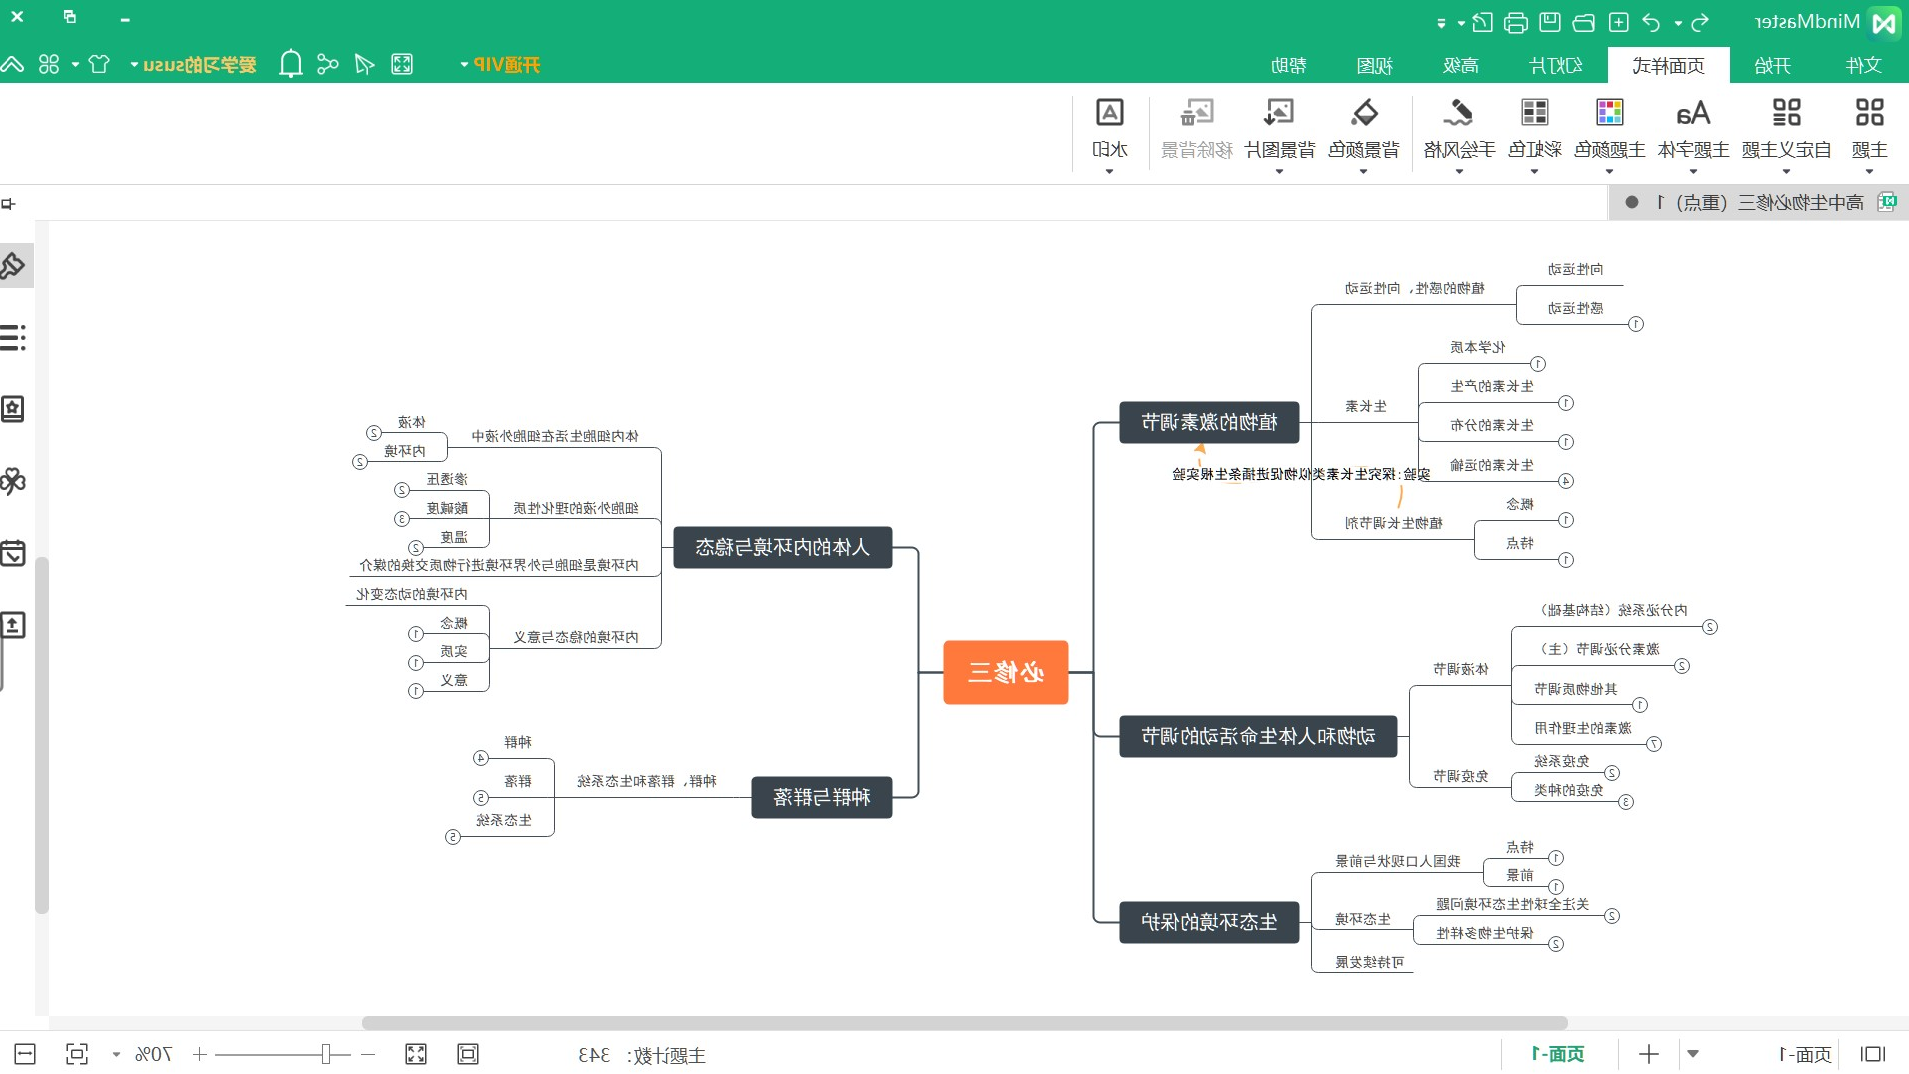
Task: Open the clipart clover side panel icon
Action: click(13, 481)
